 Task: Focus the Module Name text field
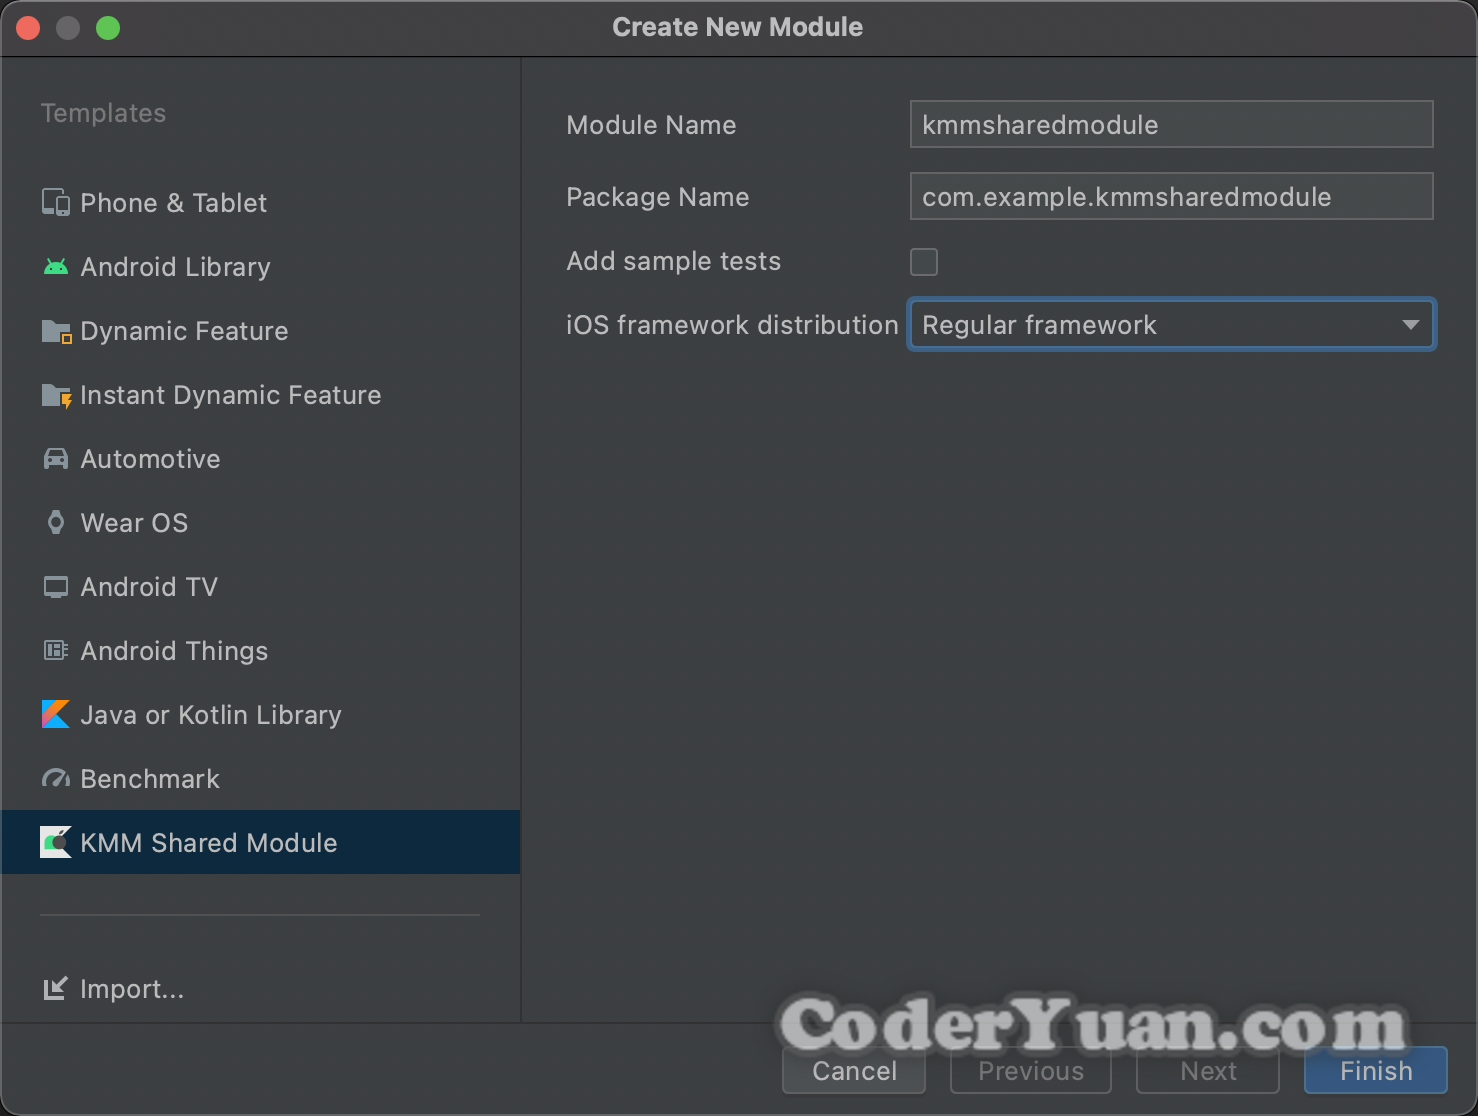click(1172, 124)
